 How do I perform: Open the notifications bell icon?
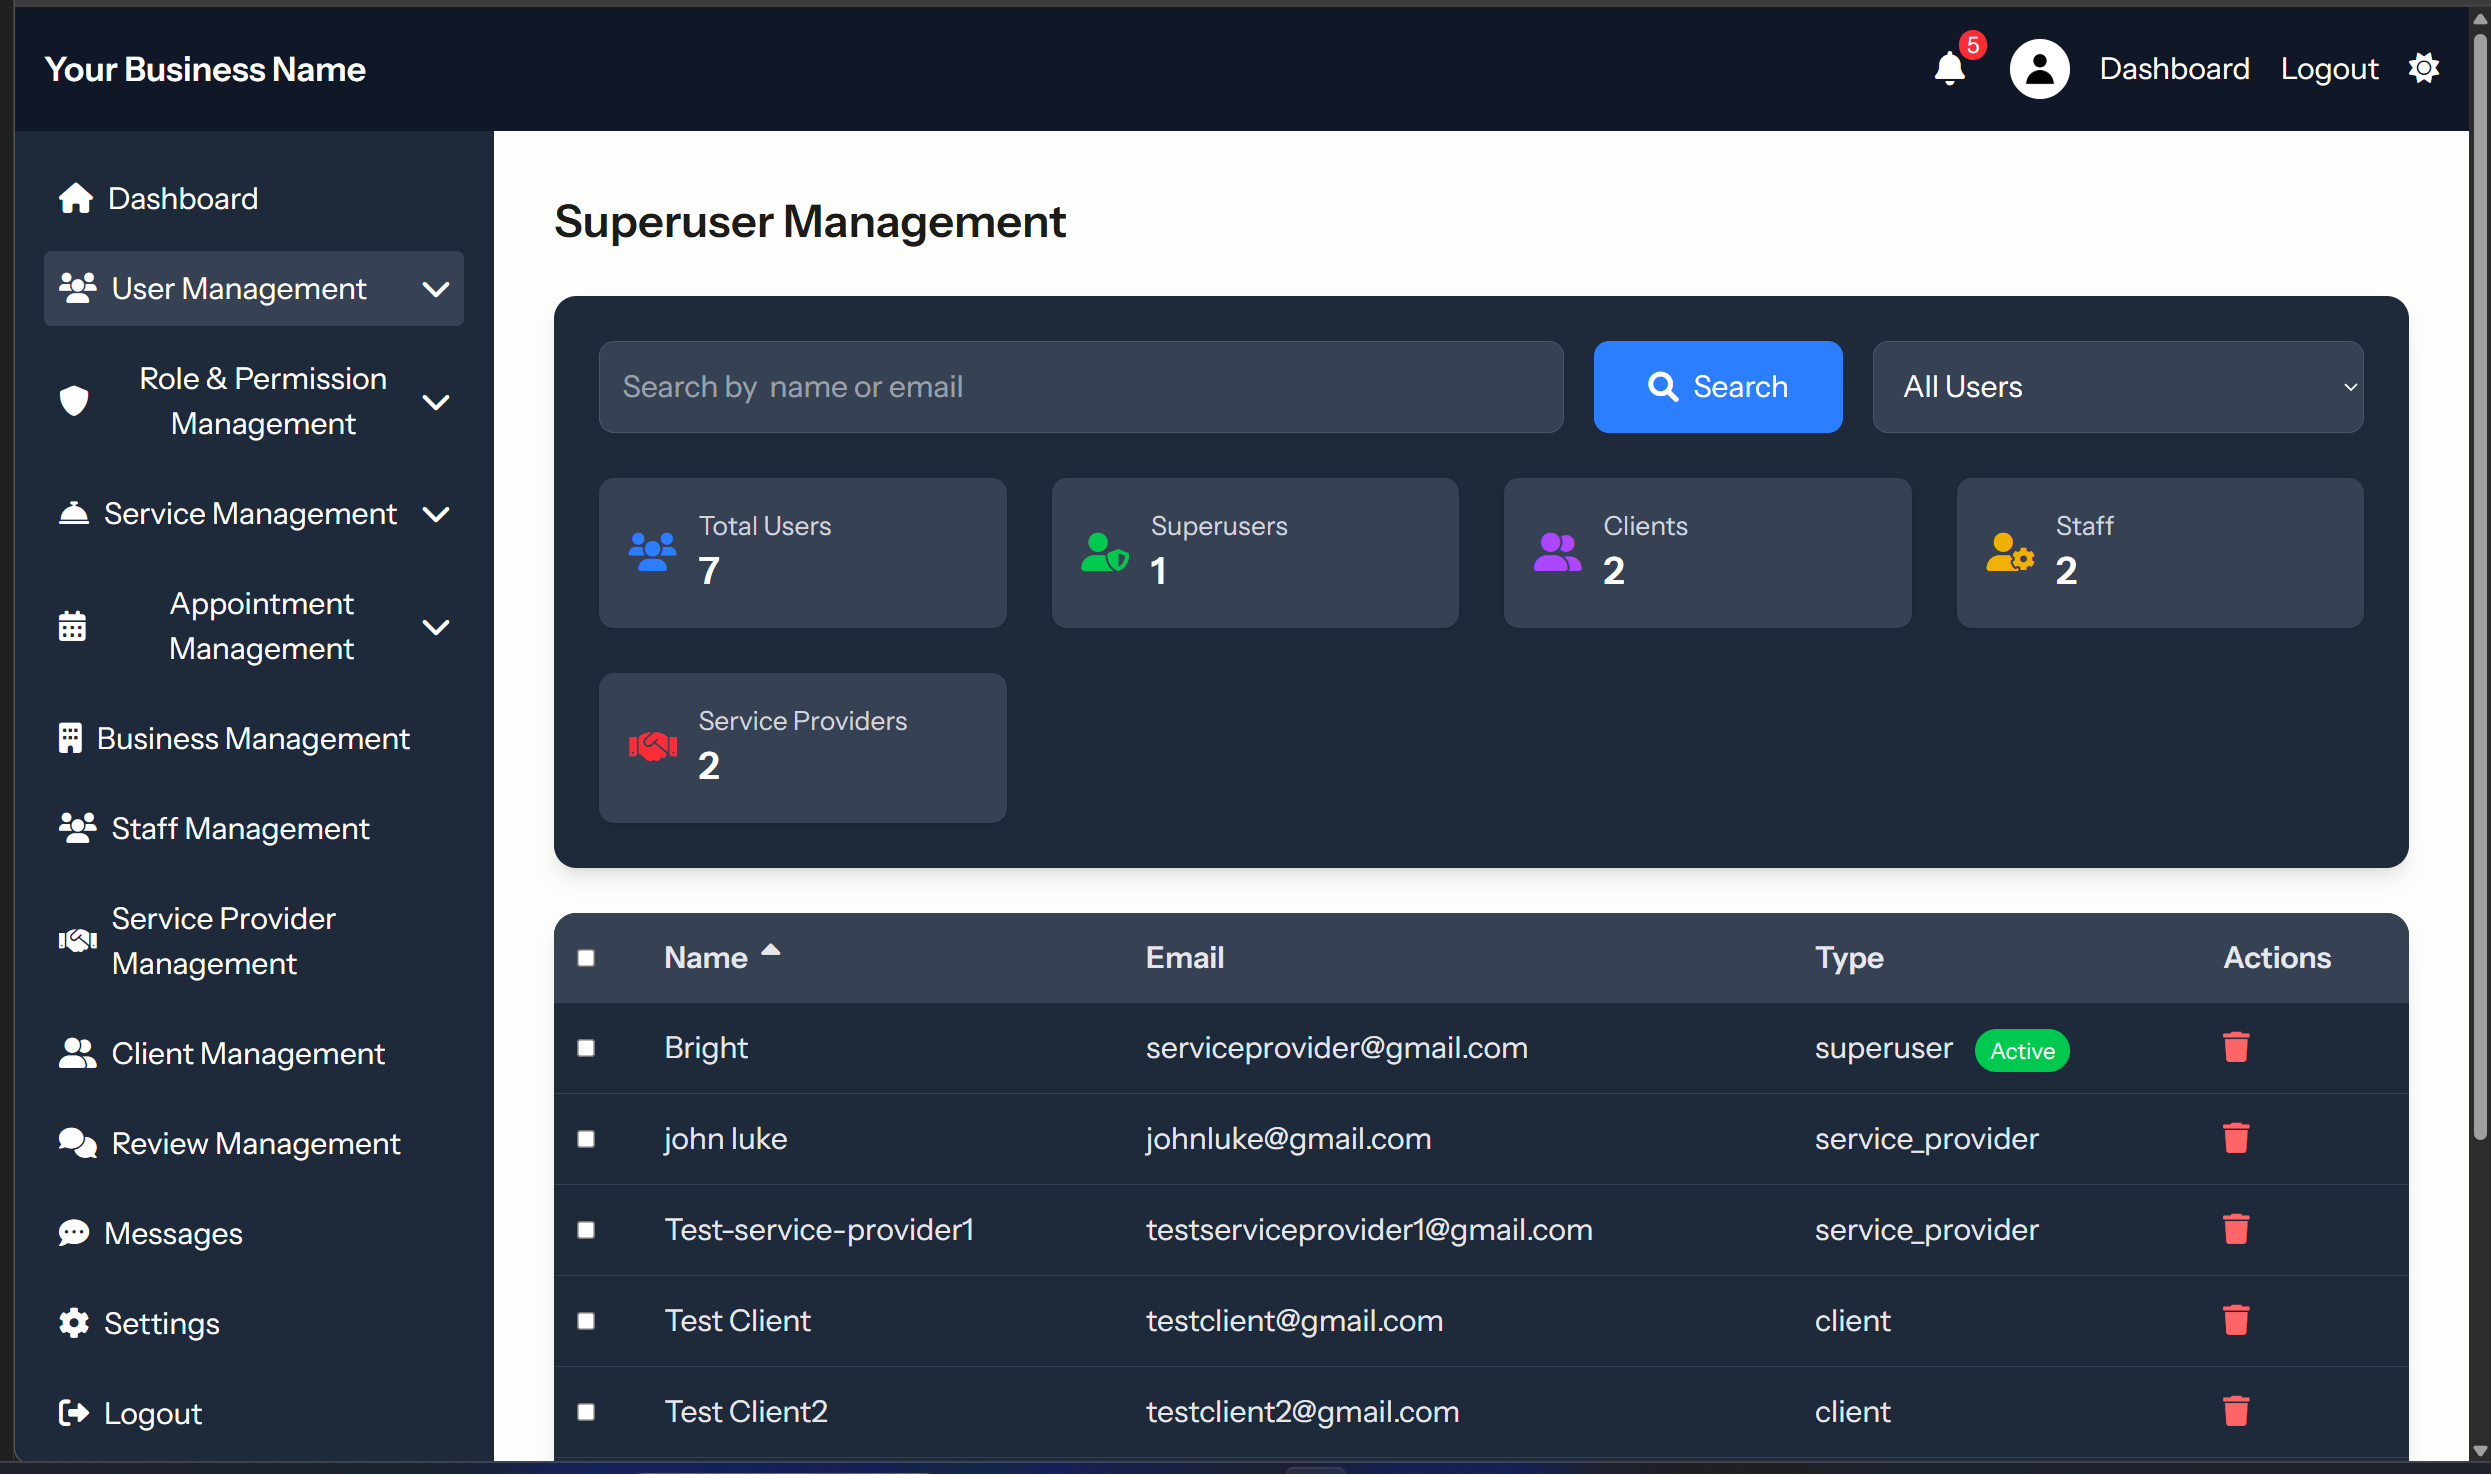pos(1949,69)
